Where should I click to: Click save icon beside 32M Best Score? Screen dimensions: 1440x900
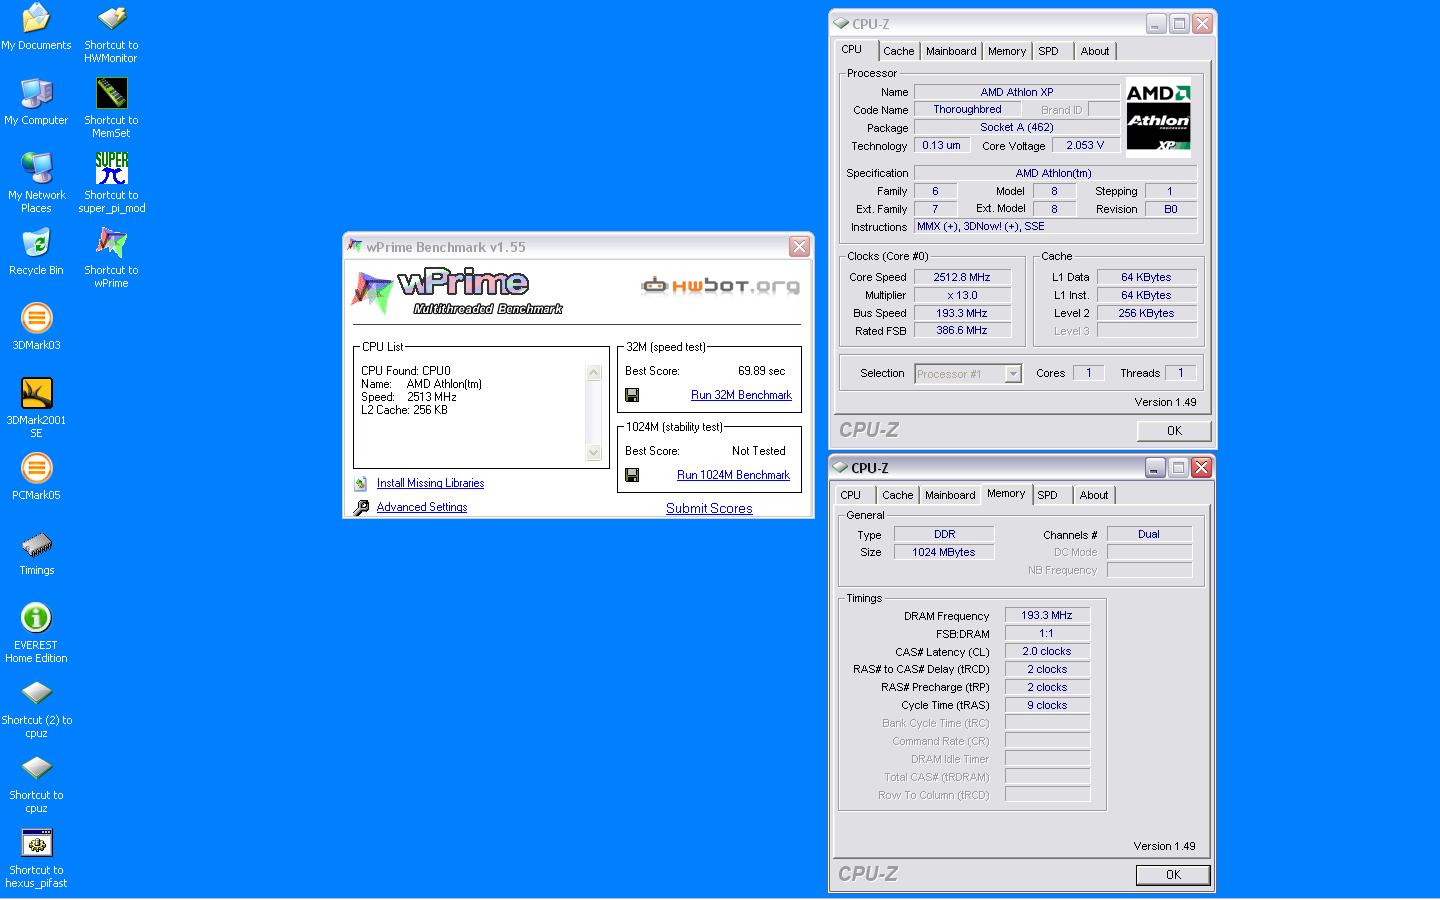632,395
